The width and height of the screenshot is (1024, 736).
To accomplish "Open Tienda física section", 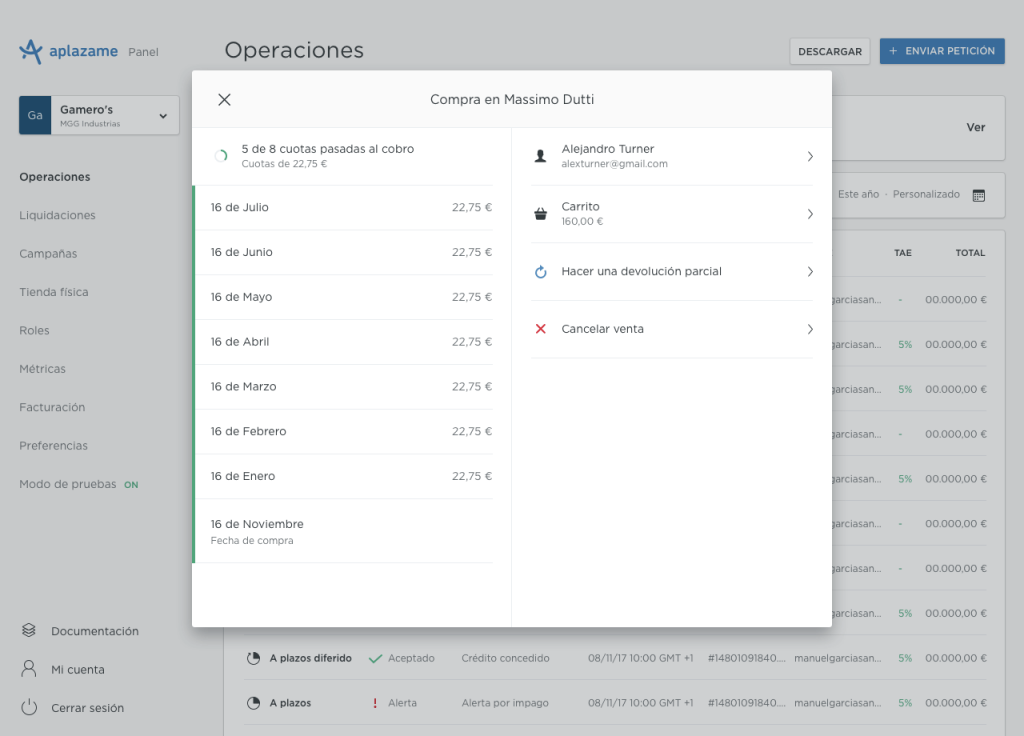I will 54,292.
